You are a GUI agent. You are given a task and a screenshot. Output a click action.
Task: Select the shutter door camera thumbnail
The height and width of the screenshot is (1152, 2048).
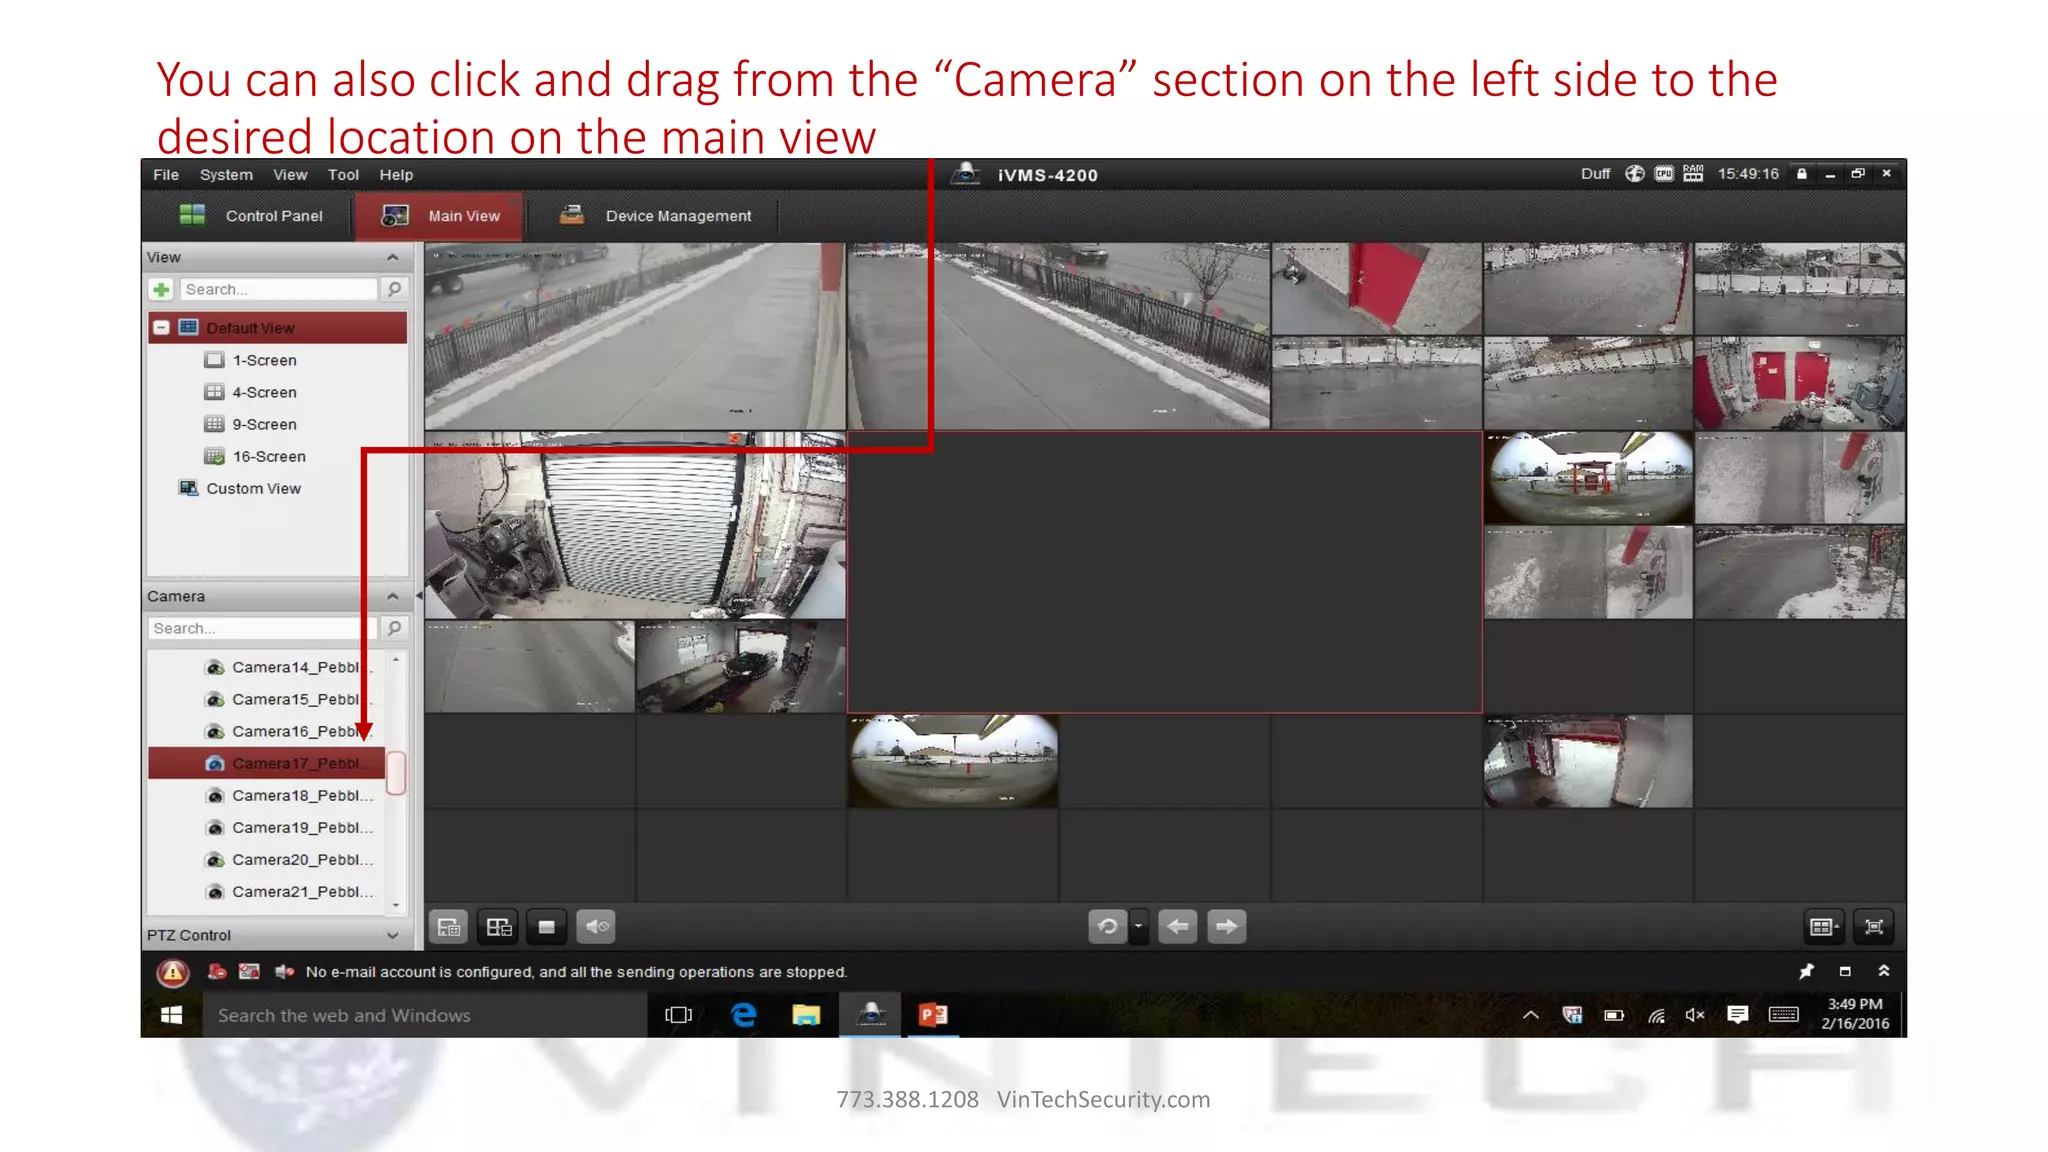pyautogui.click(x=635, y=525)
